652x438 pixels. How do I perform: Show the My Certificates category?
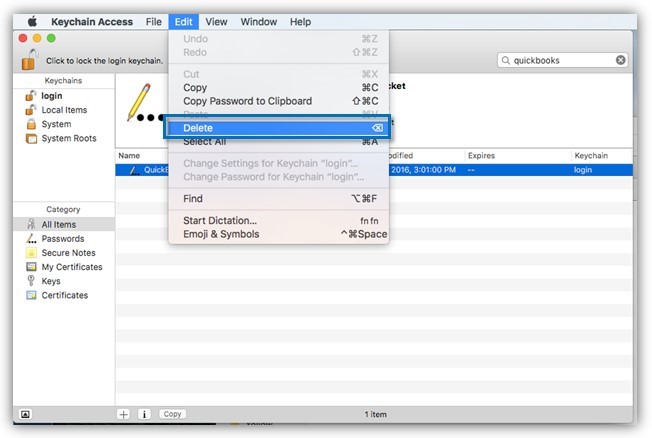72,267
